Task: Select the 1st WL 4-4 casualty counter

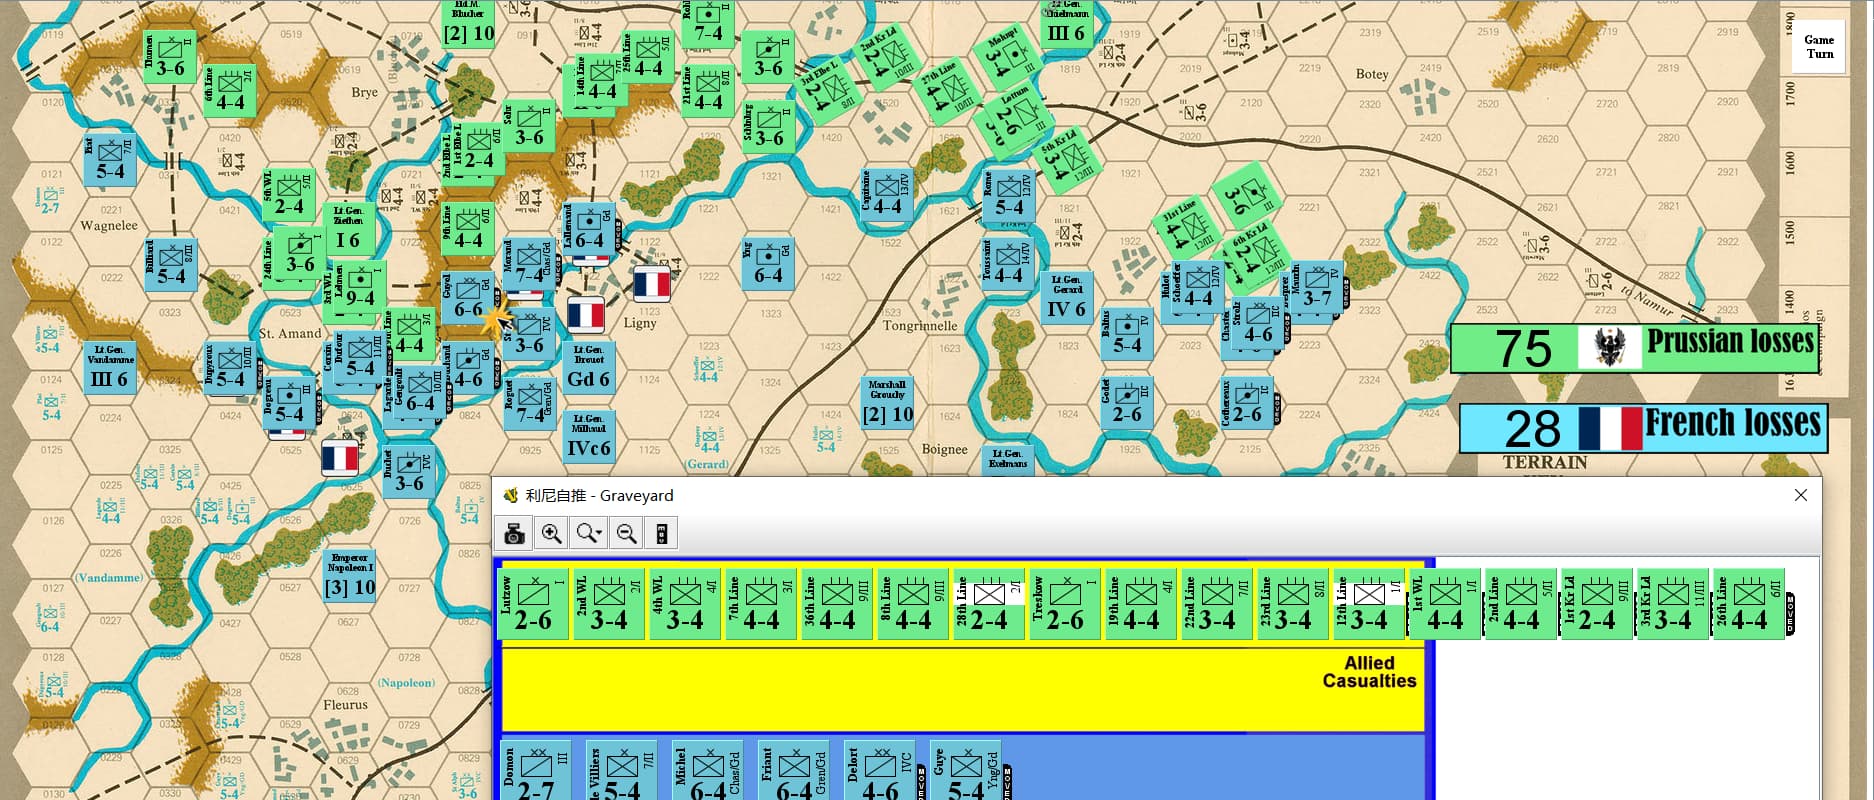Action: point(1445,604)
